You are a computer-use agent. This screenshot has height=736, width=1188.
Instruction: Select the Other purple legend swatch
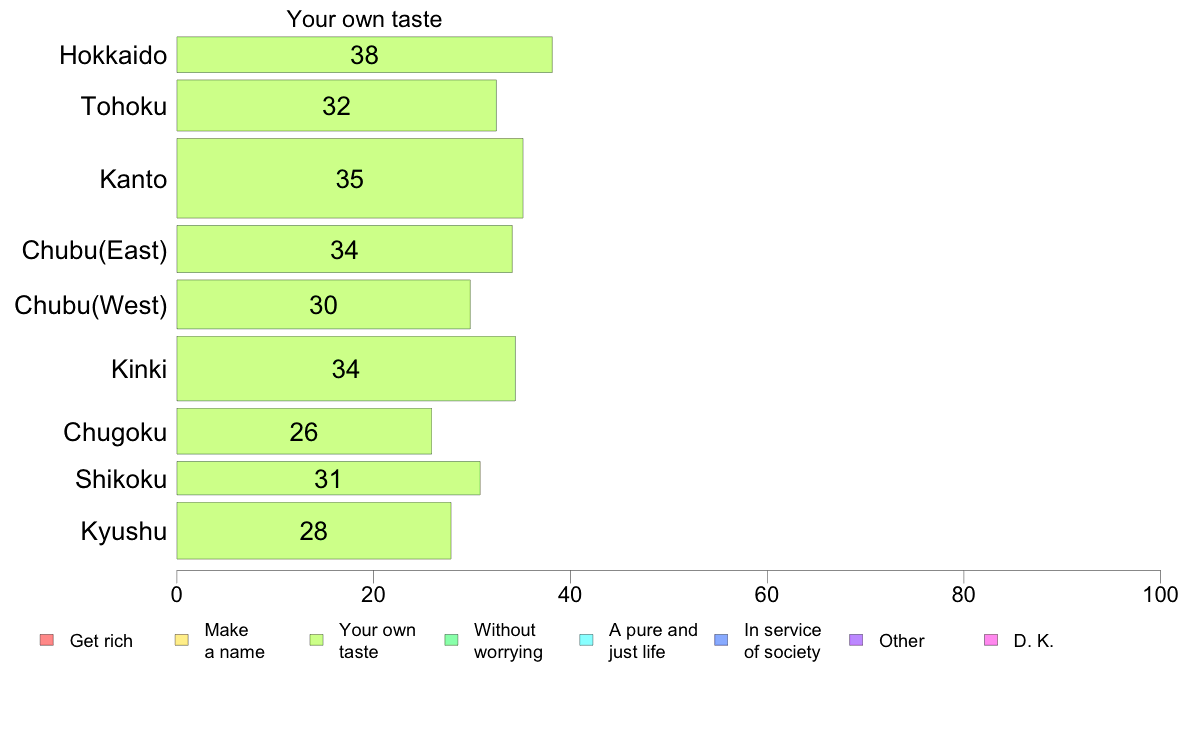(856, 640)
